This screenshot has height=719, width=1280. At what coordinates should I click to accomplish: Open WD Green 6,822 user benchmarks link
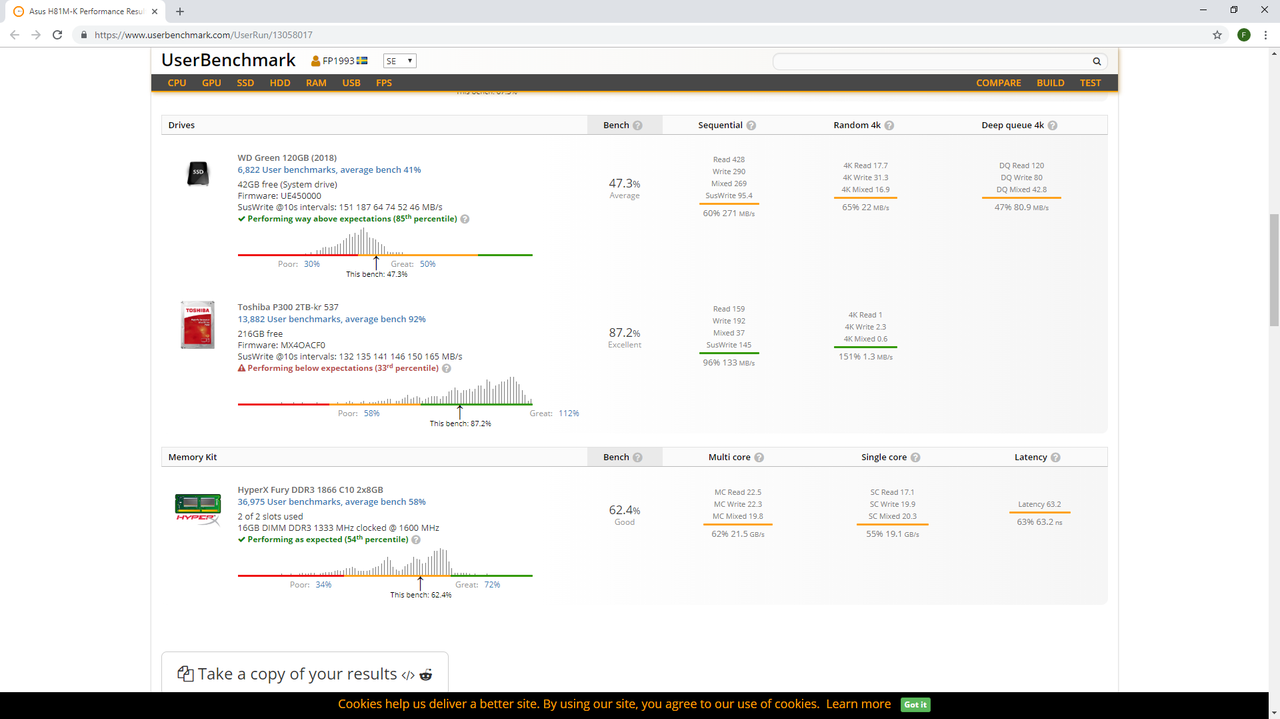tap(329, 170)
